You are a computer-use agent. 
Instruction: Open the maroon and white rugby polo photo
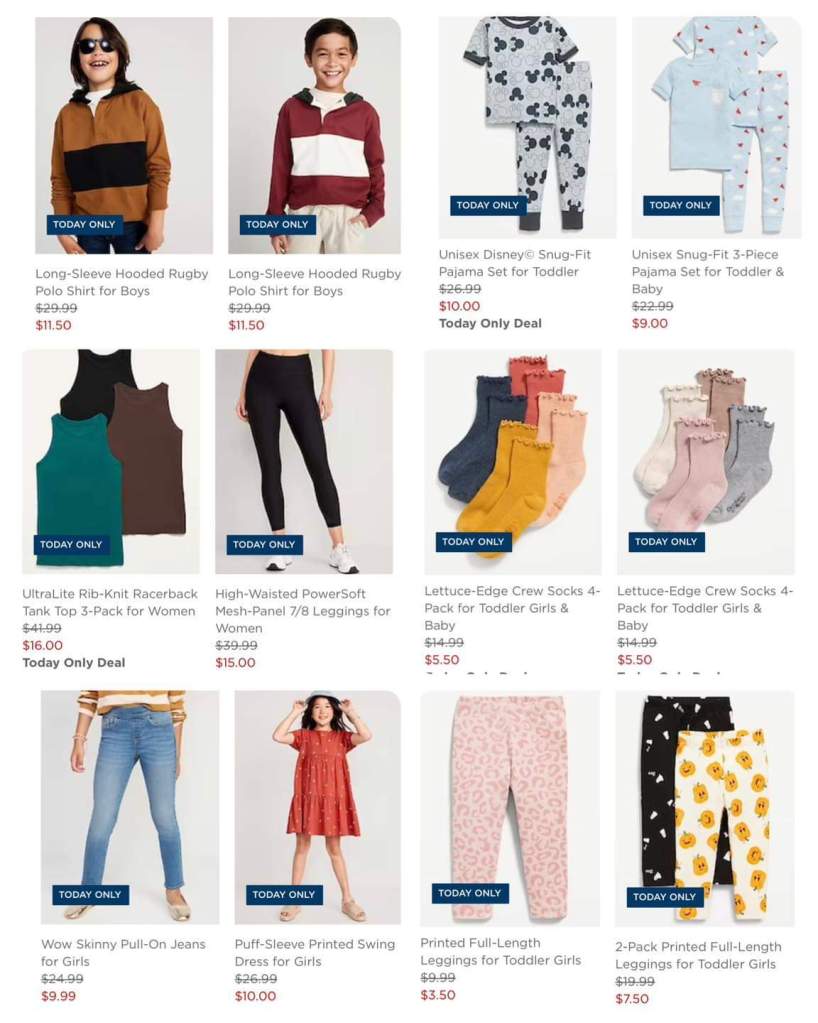click(x=314, y=135)
